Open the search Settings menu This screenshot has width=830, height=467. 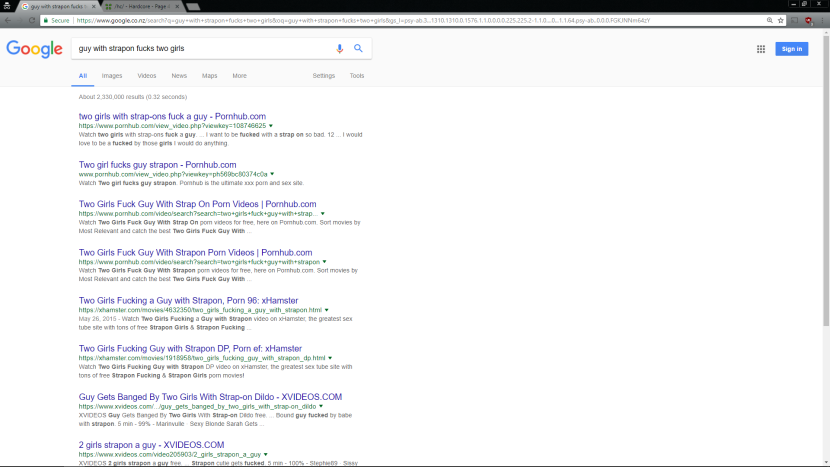pyautogui.click(x=323, y=76)
